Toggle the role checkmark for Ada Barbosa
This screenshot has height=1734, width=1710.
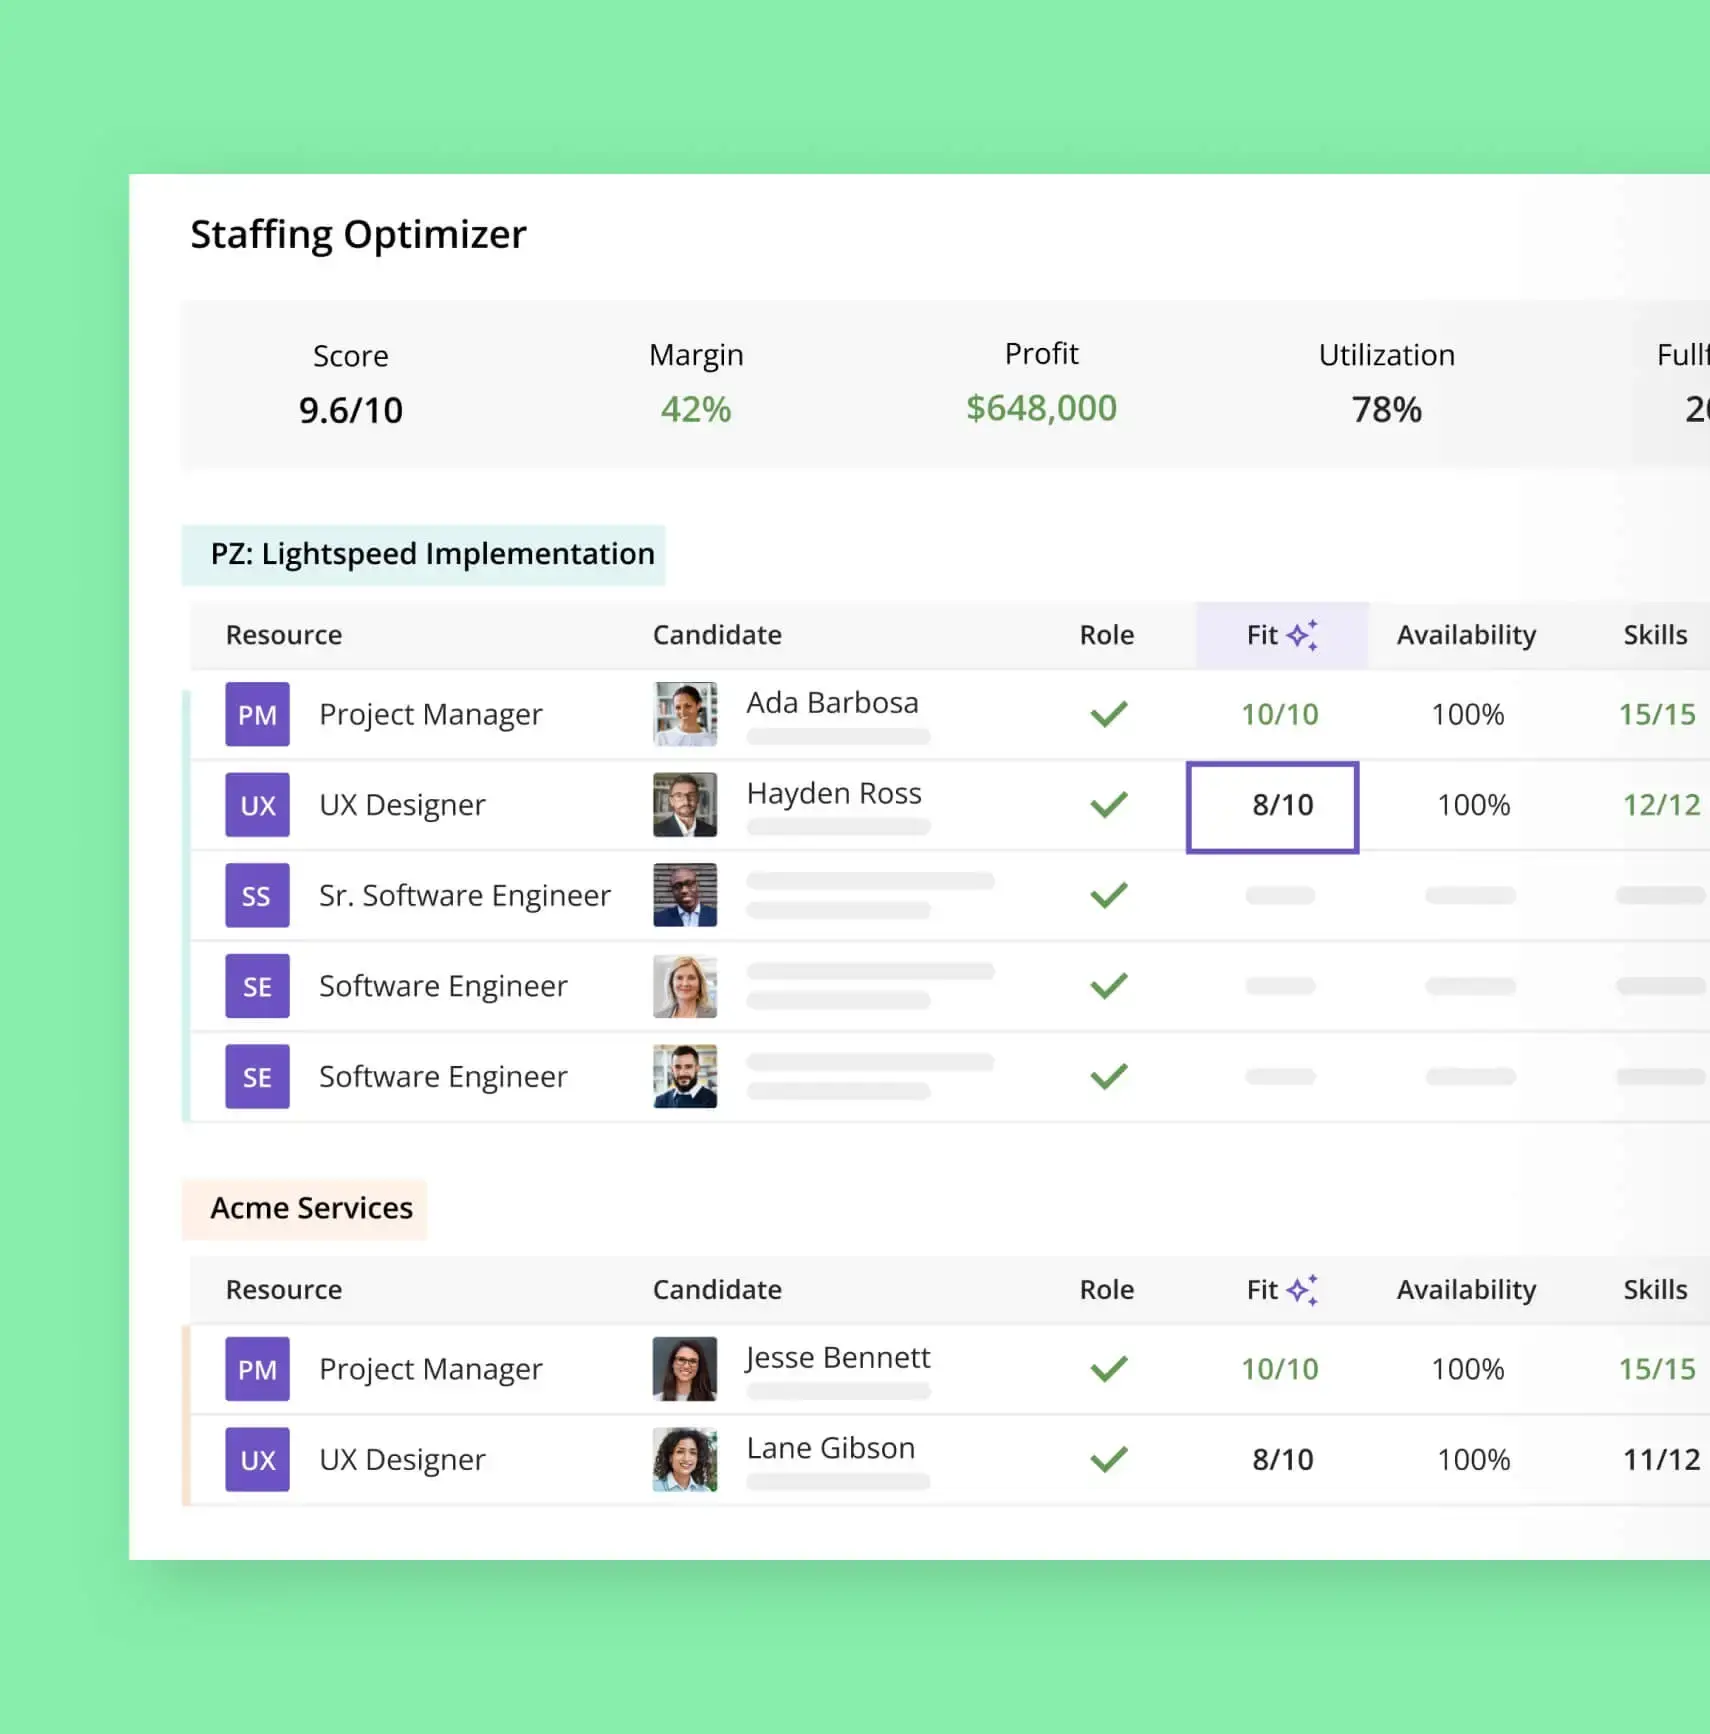coord(1108,714)
